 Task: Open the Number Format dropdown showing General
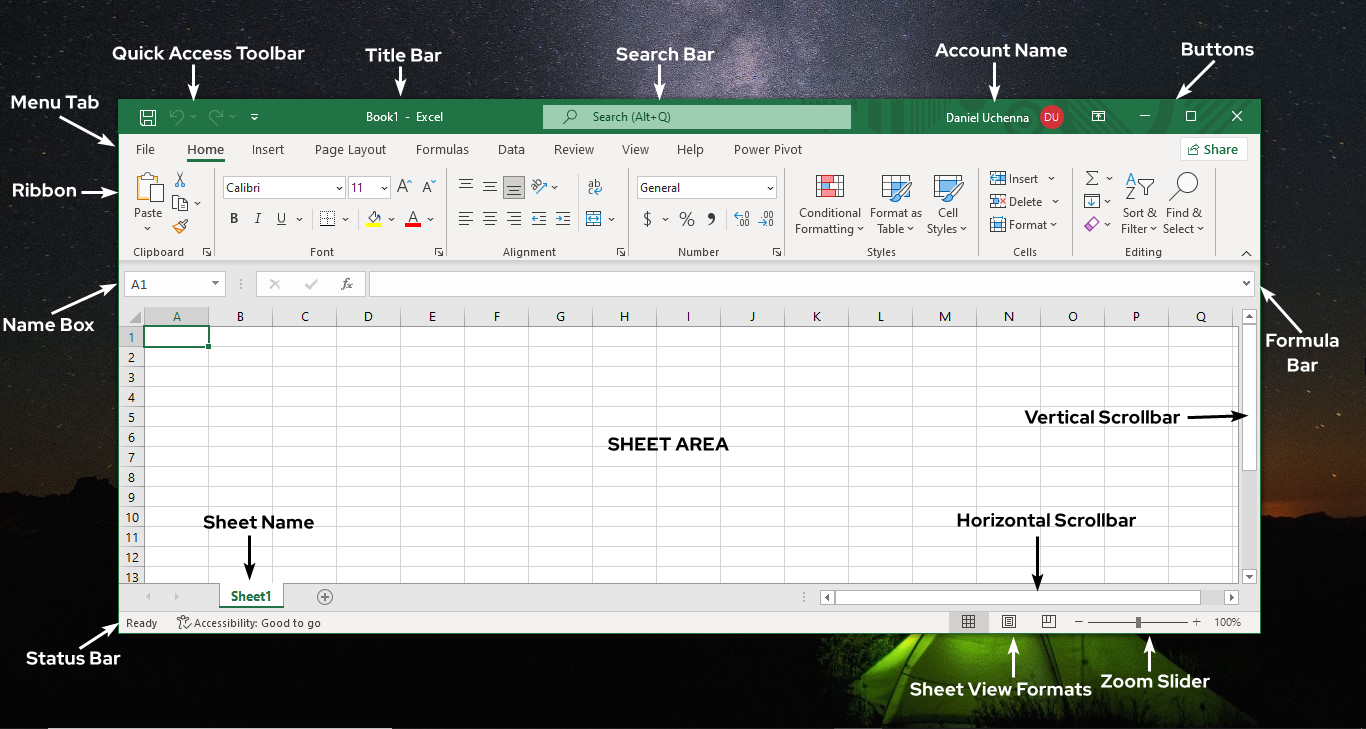706,187
